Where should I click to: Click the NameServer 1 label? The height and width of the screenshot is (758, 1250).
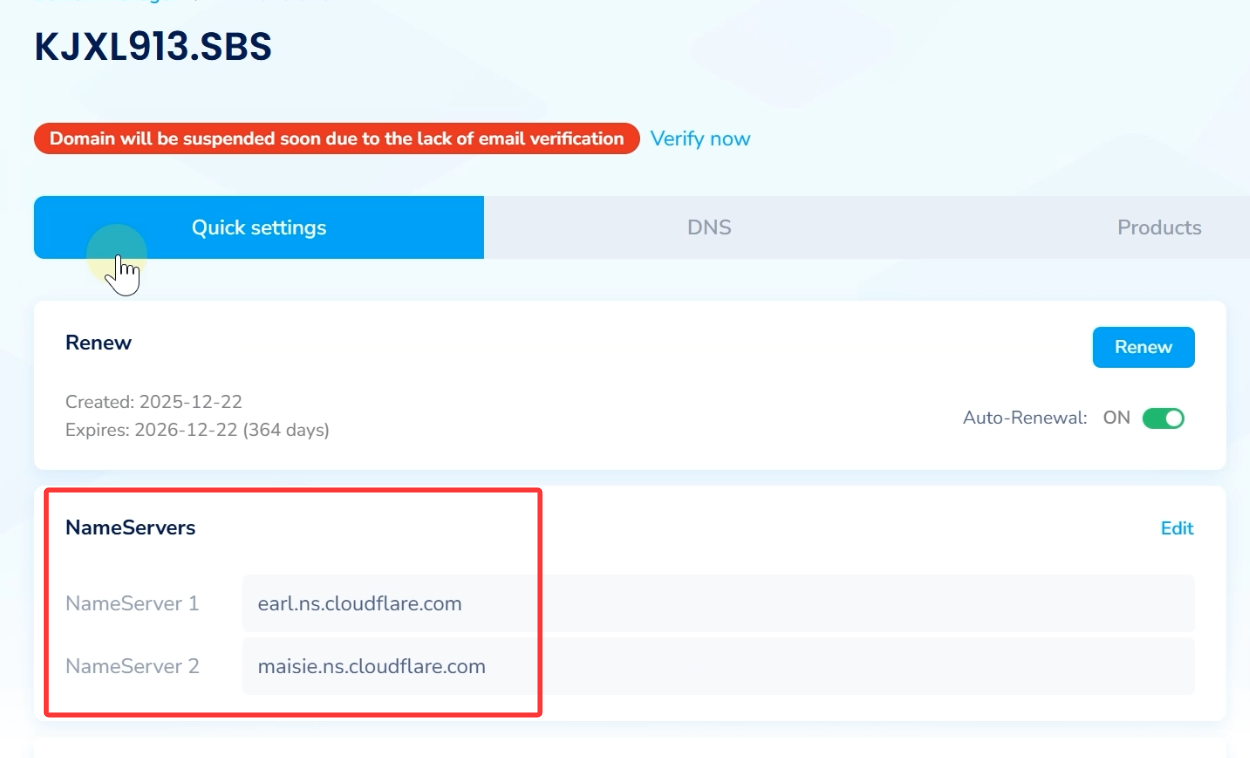(132, 604)
